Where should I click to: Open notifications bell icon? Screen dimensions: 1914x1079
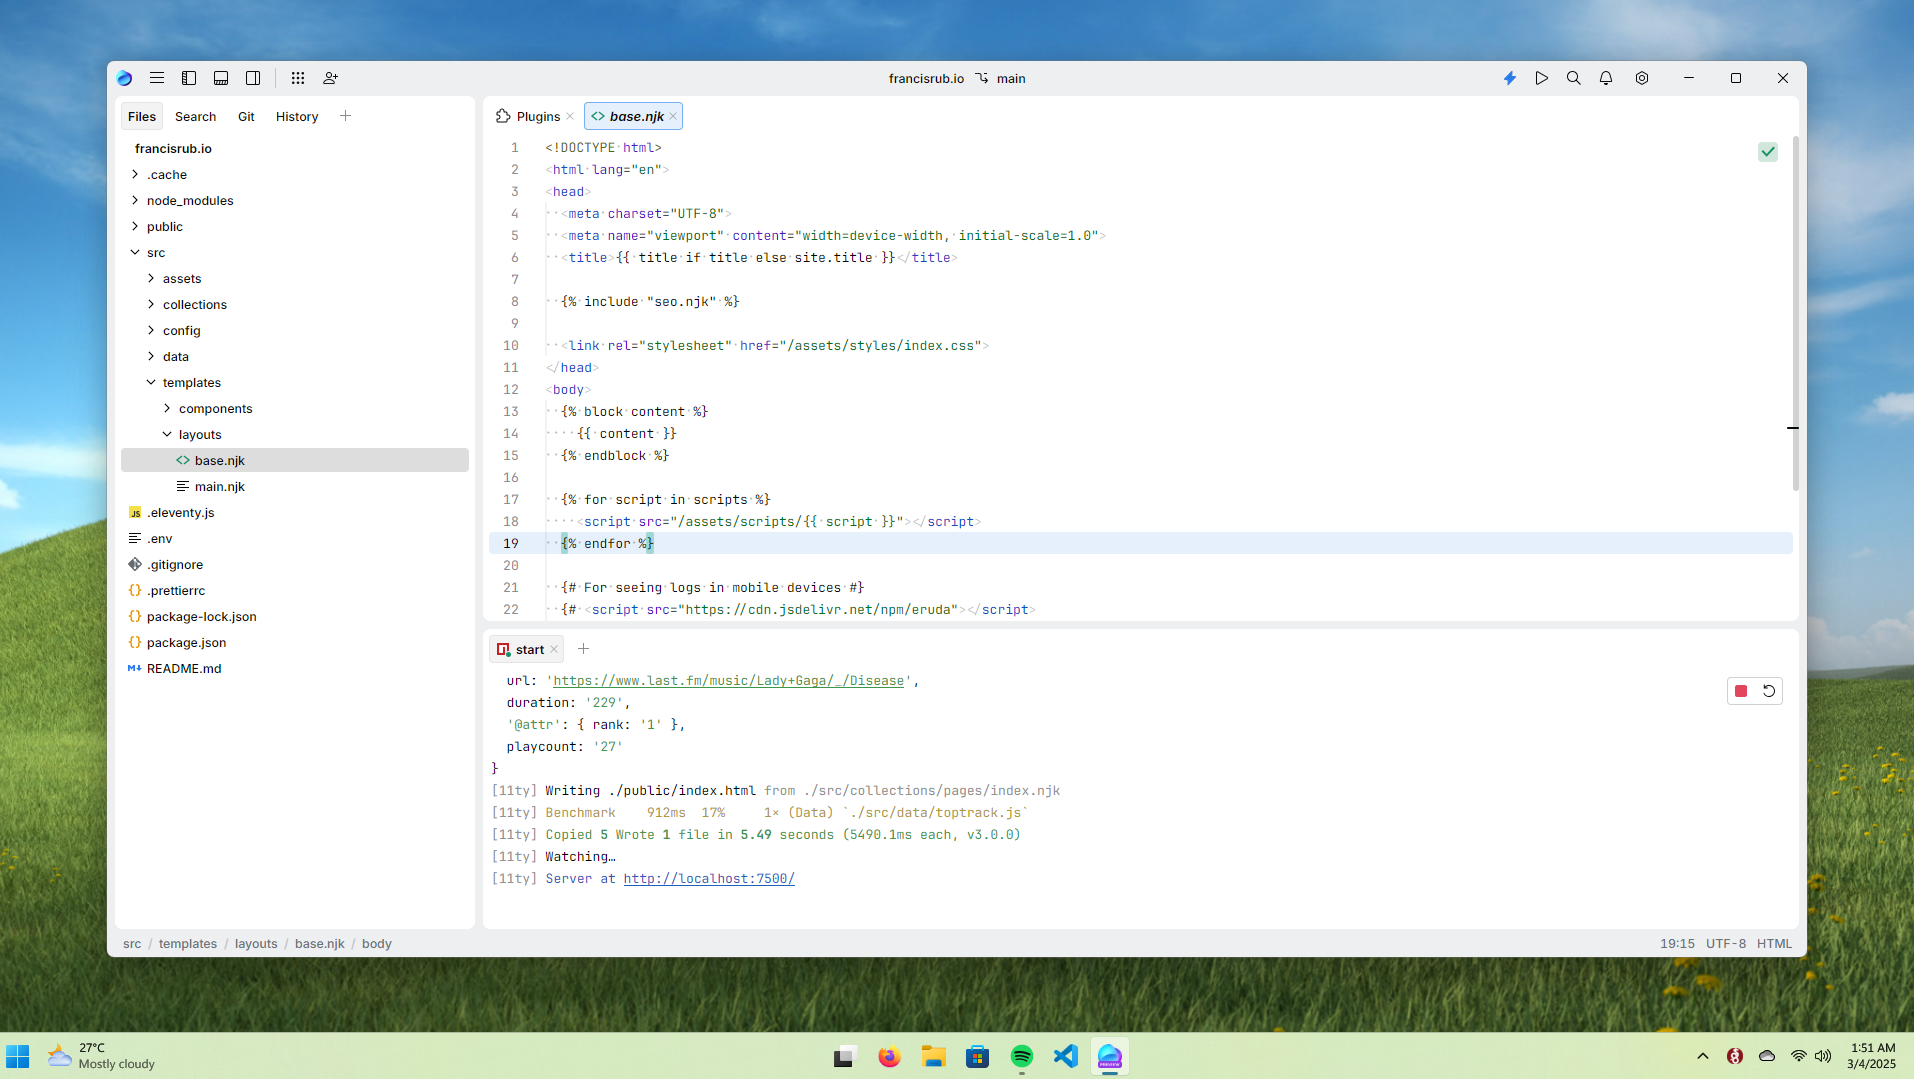point(1606,78)
